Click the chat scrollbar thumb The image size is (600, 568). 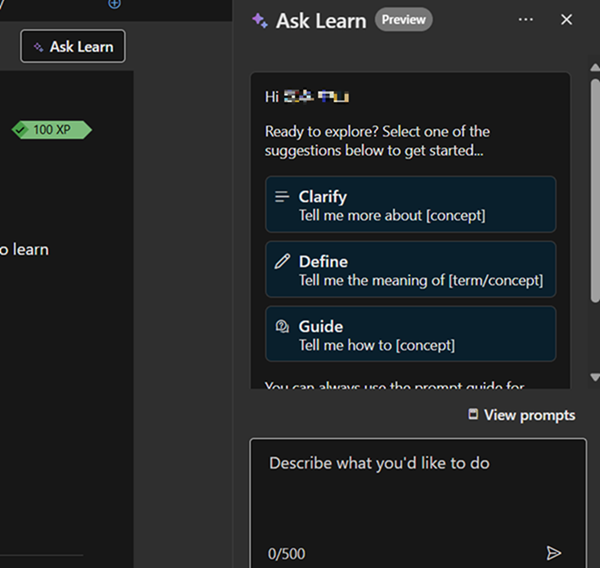tap(595, 191)
